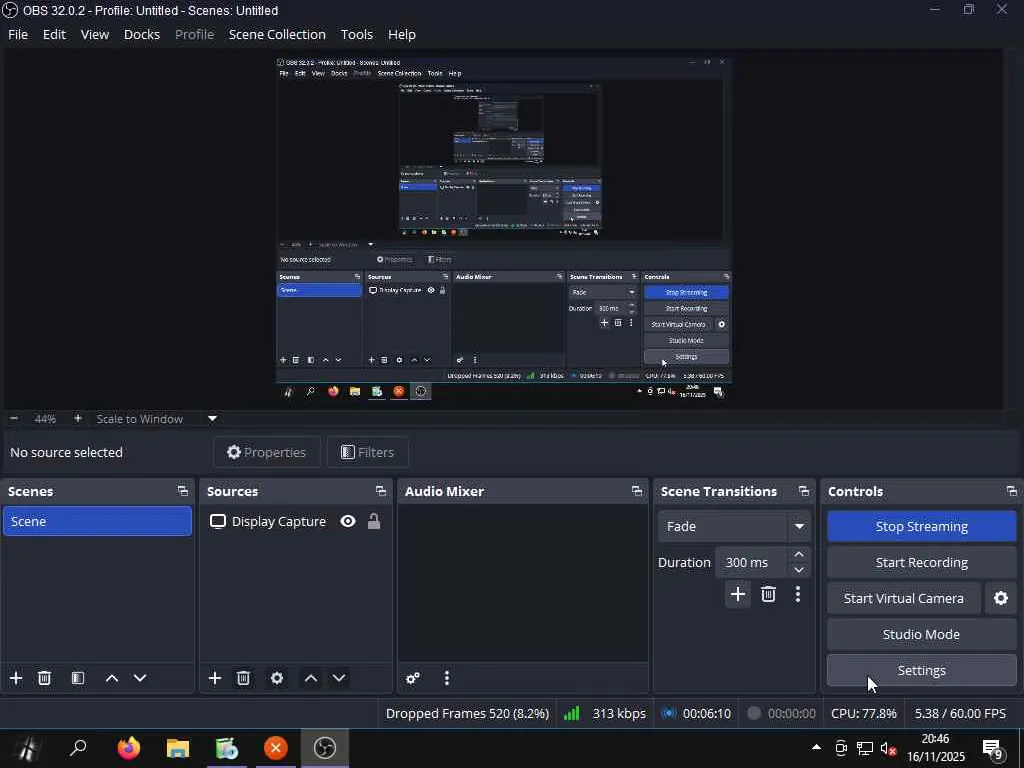Remove selected scene with trash icon

pyautogui.click(x=44, y=678)
